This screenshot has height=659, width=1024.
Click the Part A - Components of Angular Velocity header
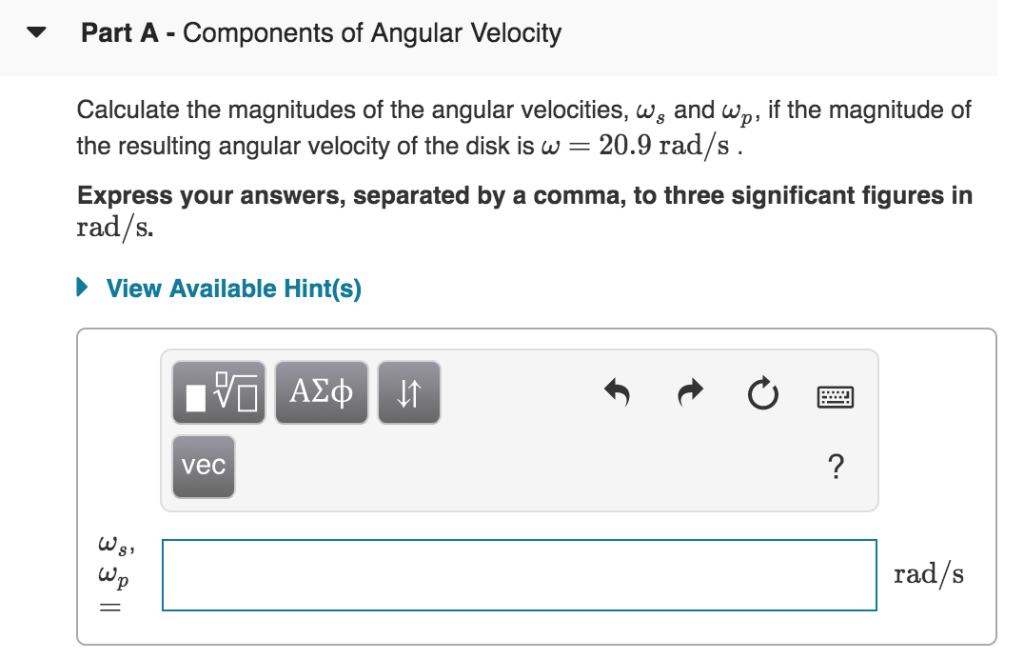click(321, 33)
